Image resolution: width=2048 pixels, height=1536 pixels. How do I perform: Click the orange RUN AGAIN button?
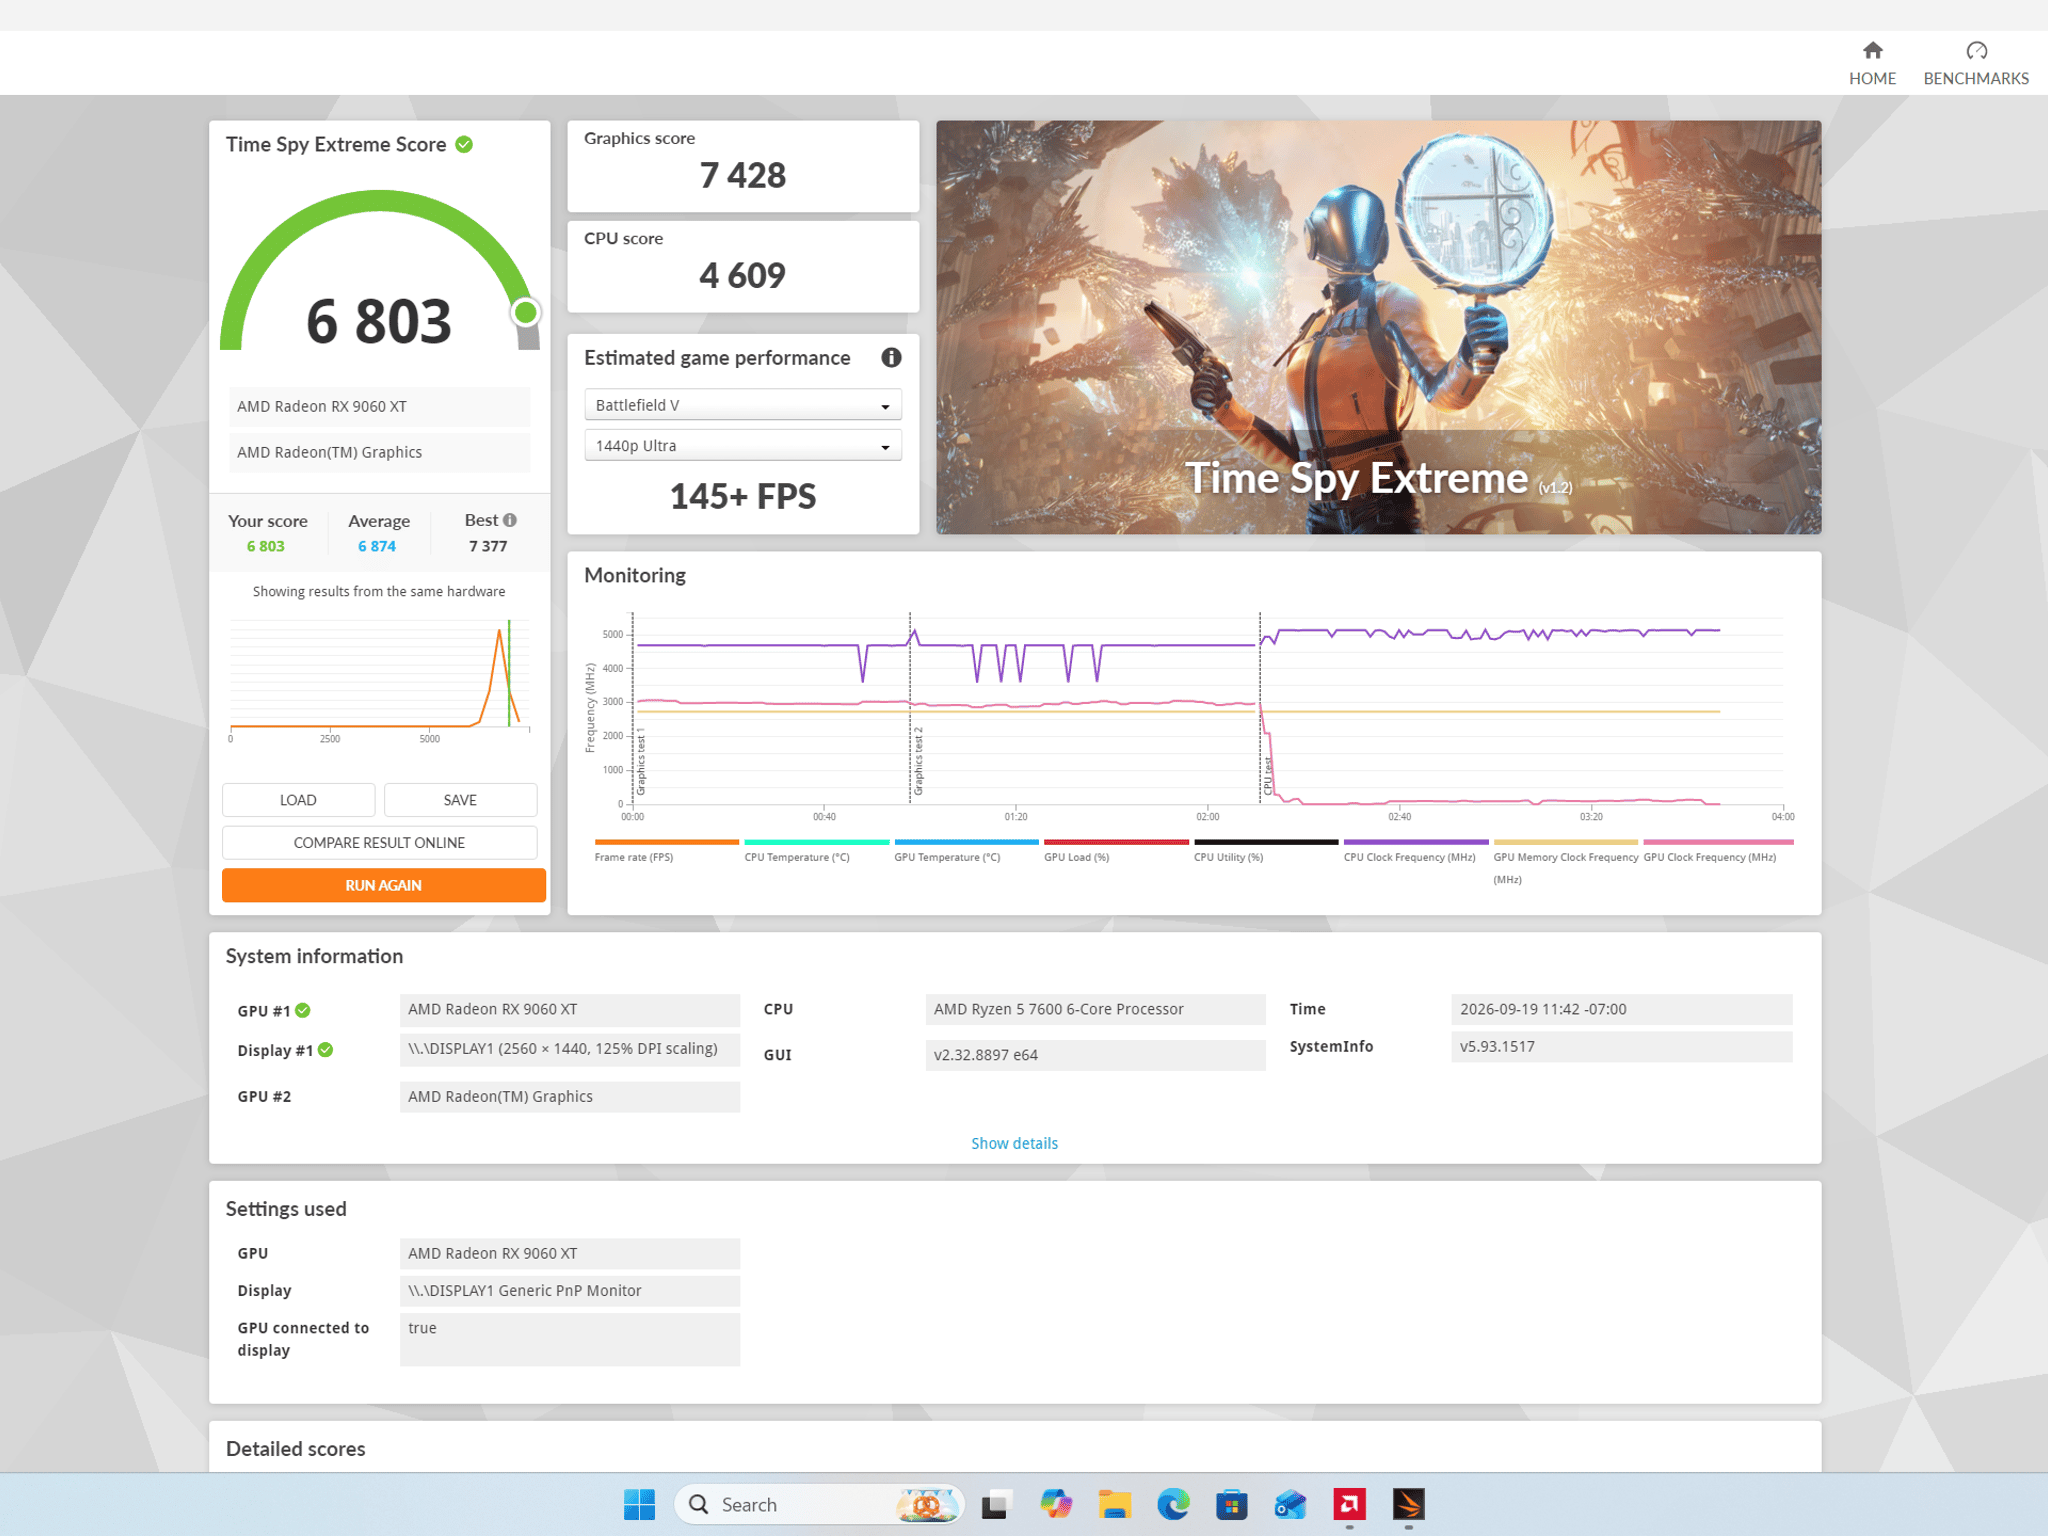click(x=384, y=885)
